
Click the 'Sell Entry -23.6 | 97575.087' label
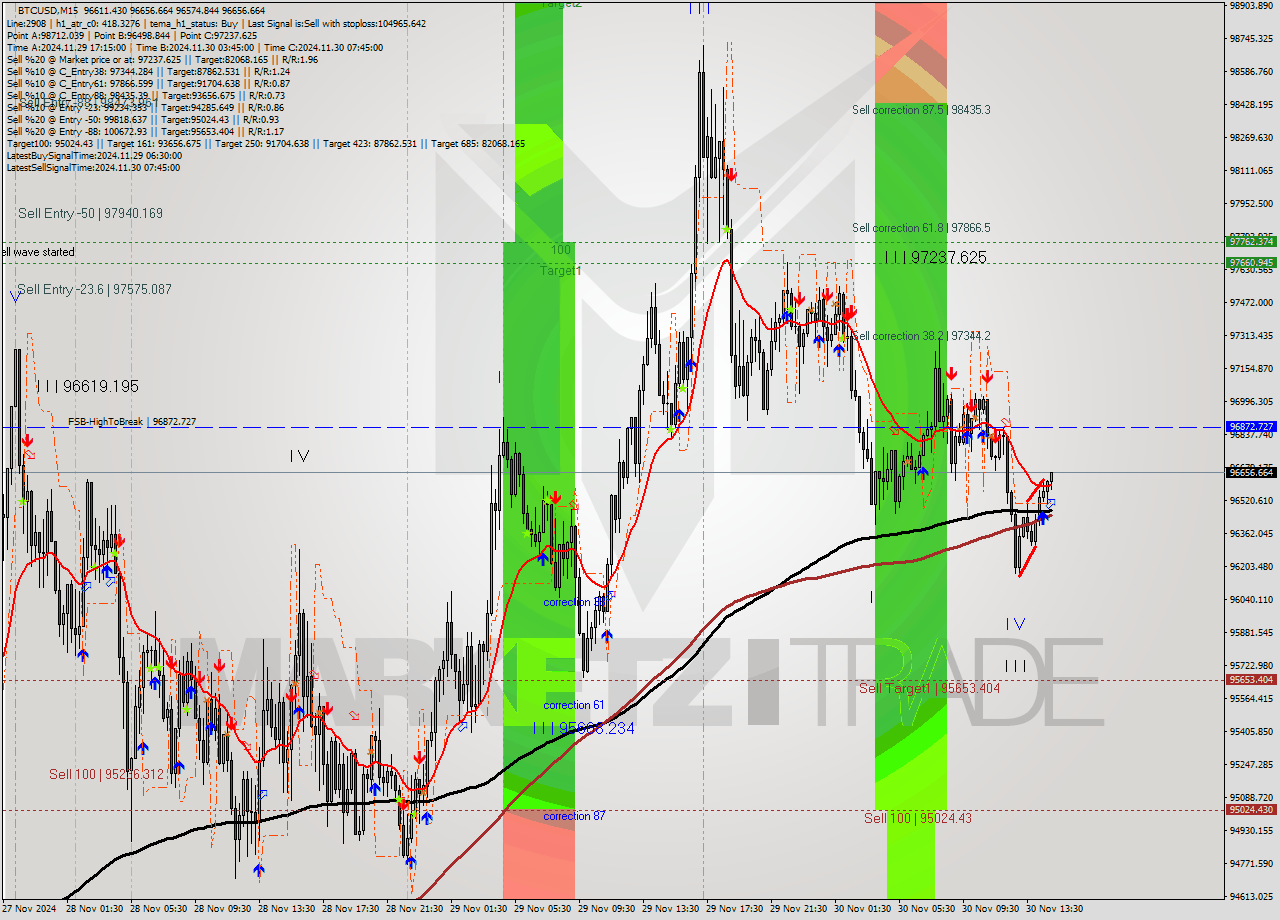[x=94, y=289]
